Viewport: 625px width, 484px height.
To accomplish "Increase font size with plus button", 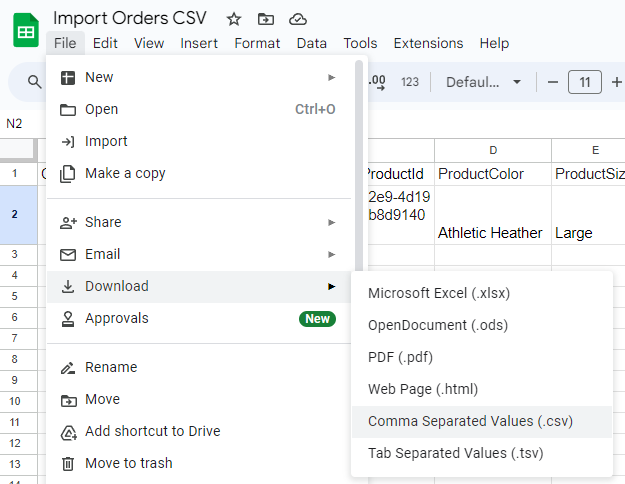I will [616, 82].
